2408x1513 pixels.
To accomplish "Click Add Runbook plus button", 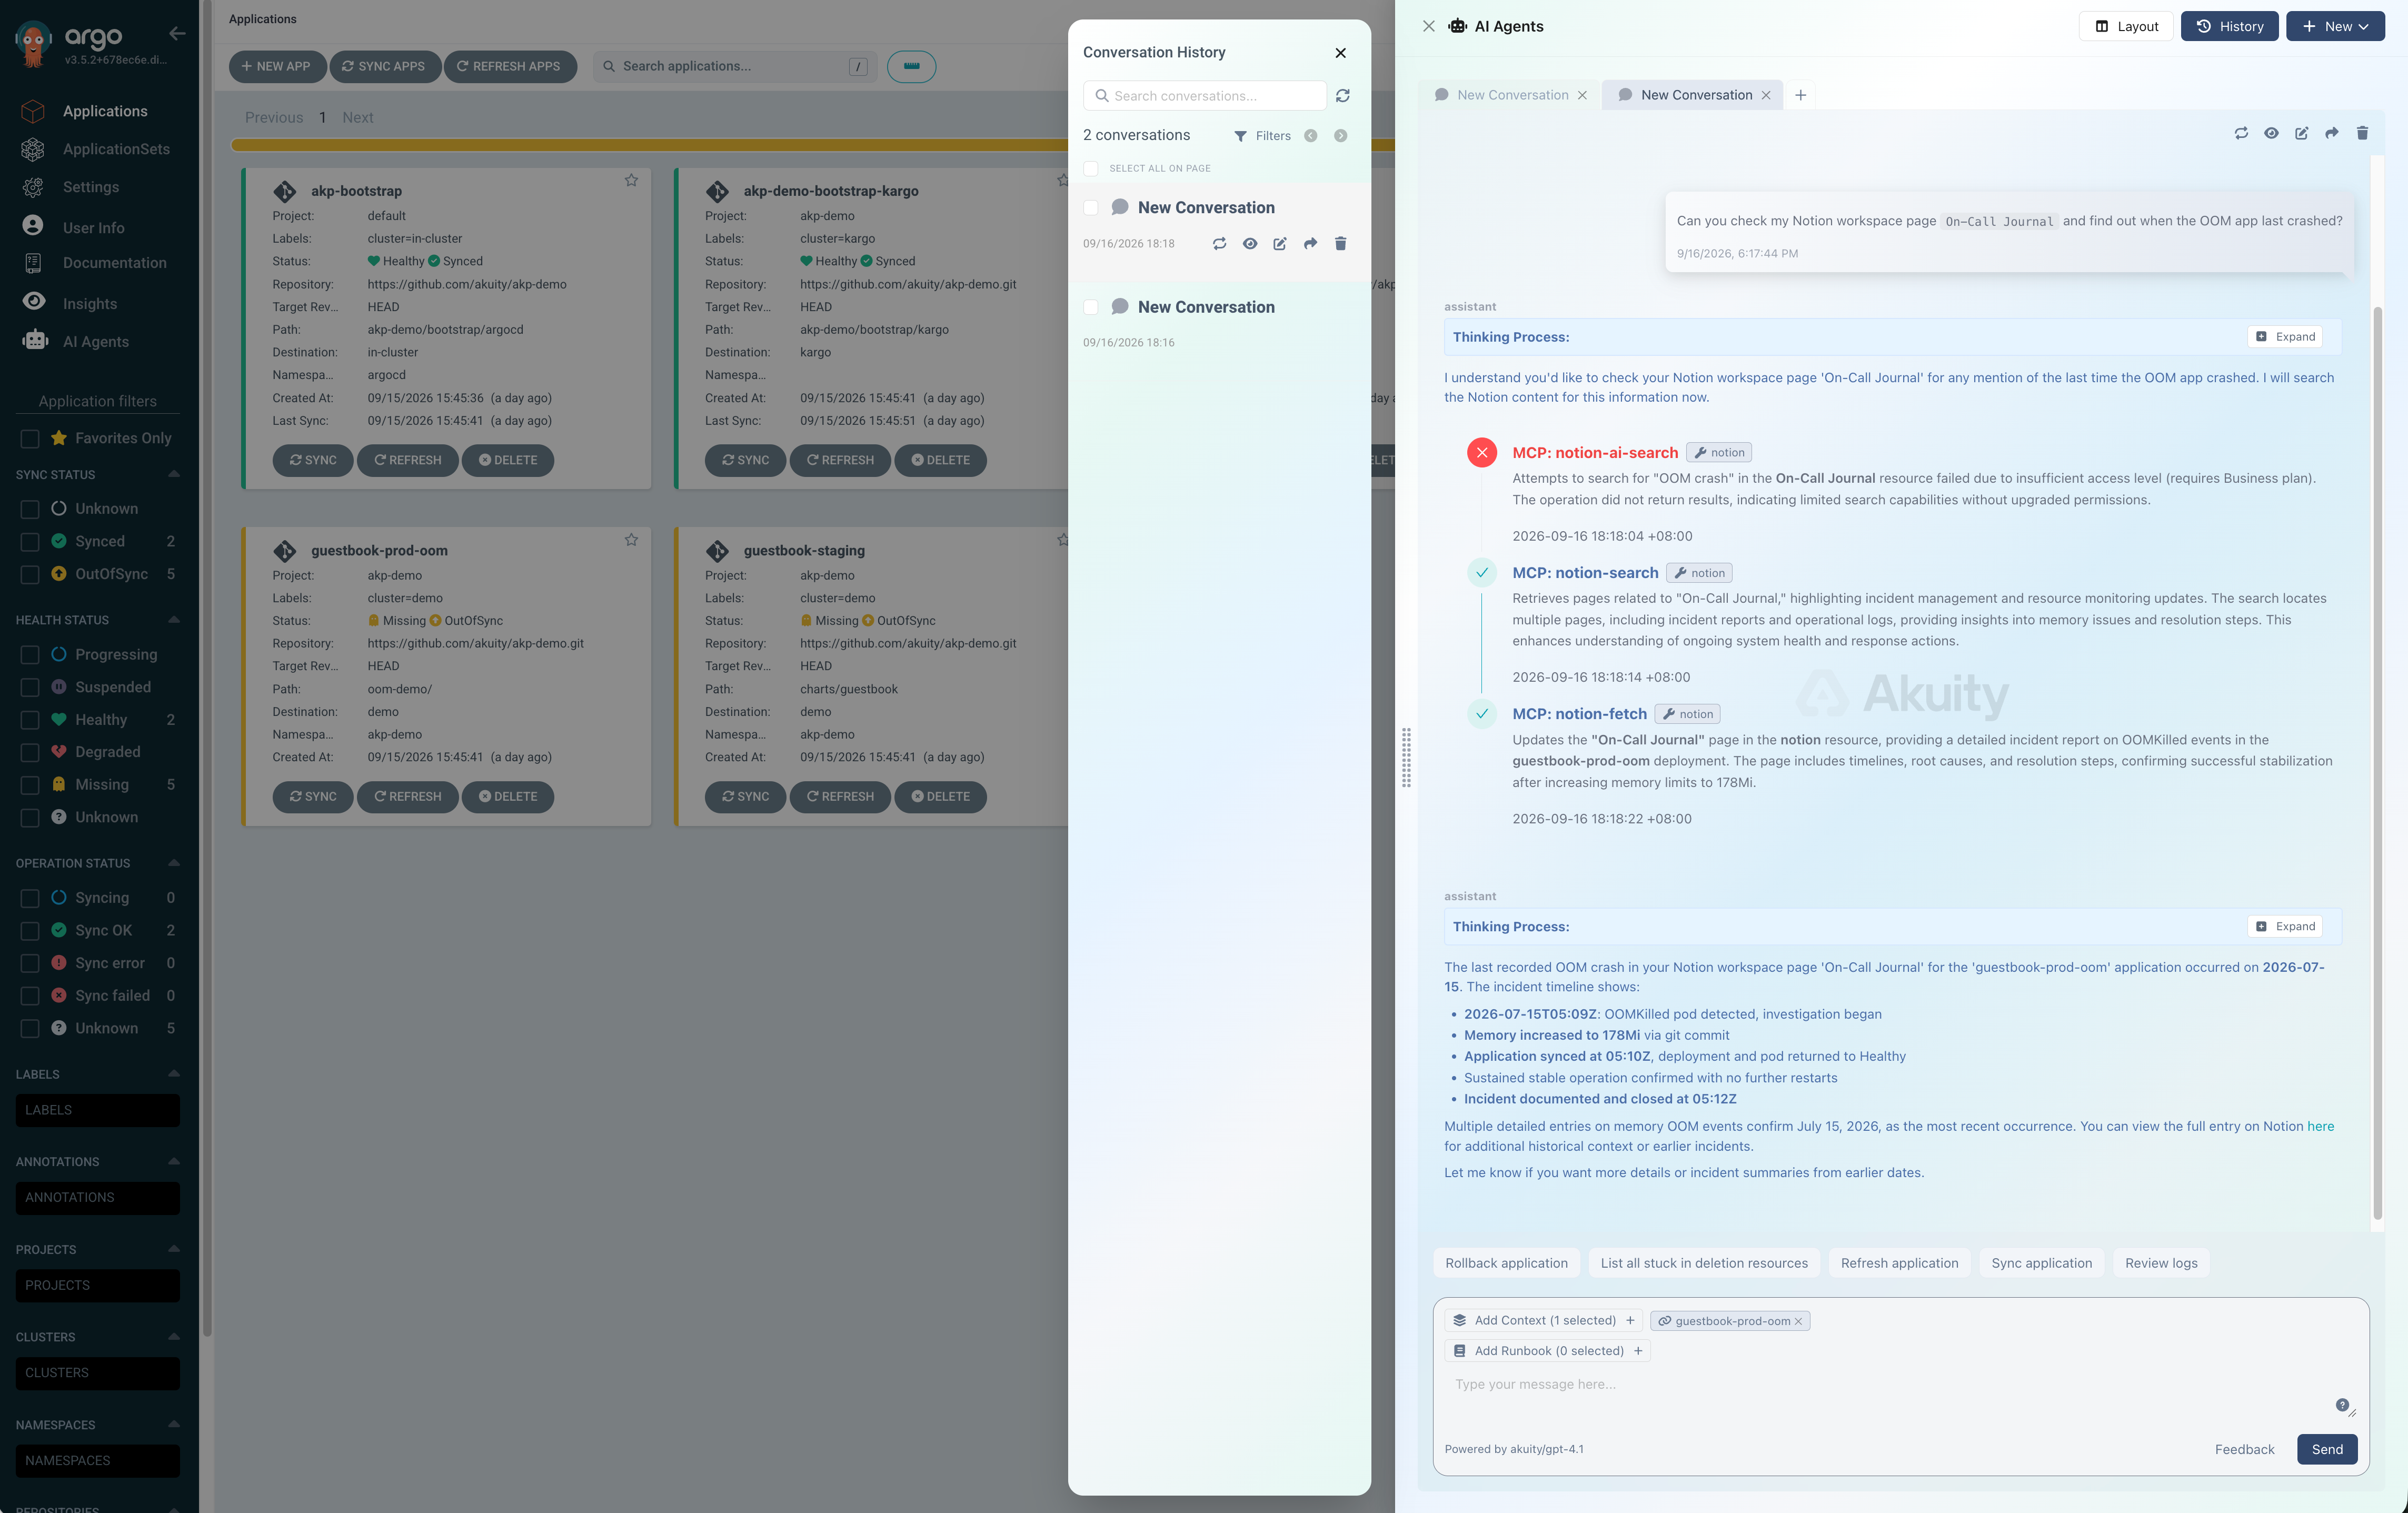I will coord(1638,1351).
